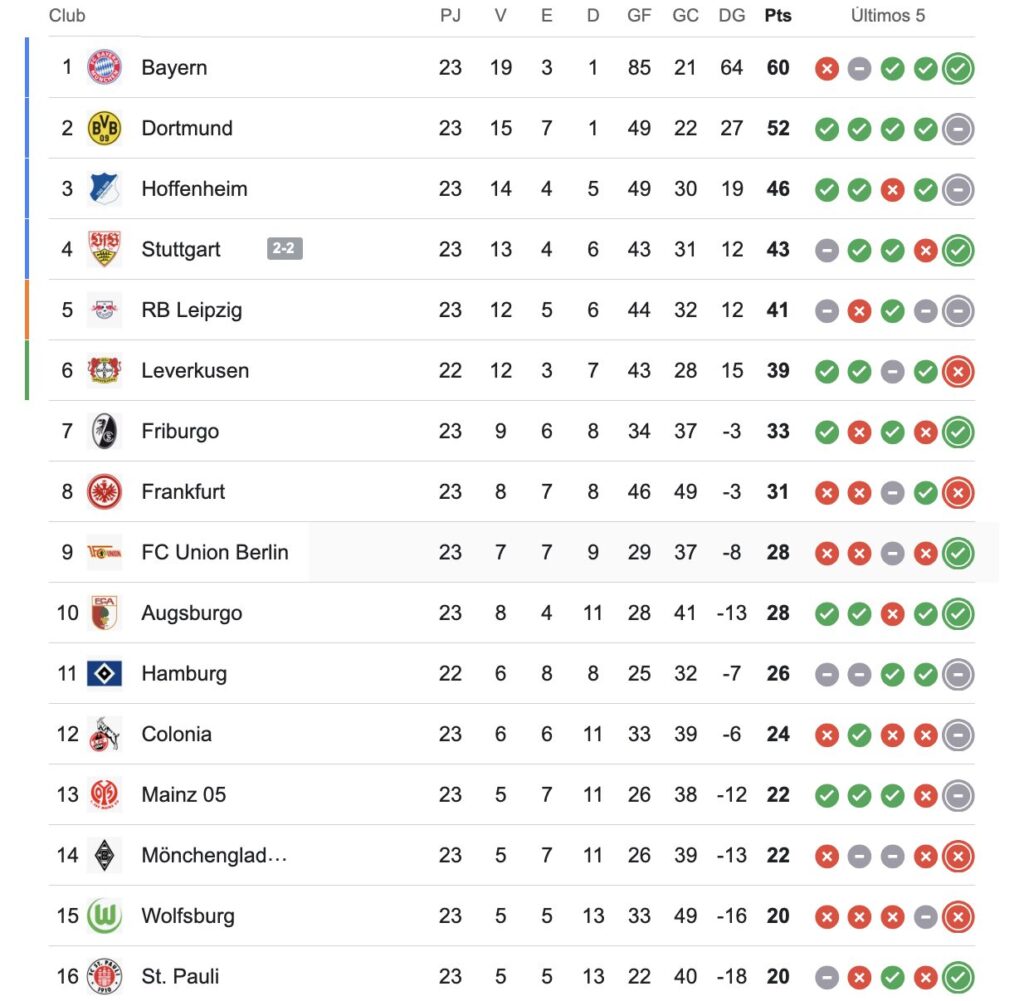The image size is (1024, 1001).
Task: Select the Frankfurt eagle crest
Action: (x=104, y=492)
